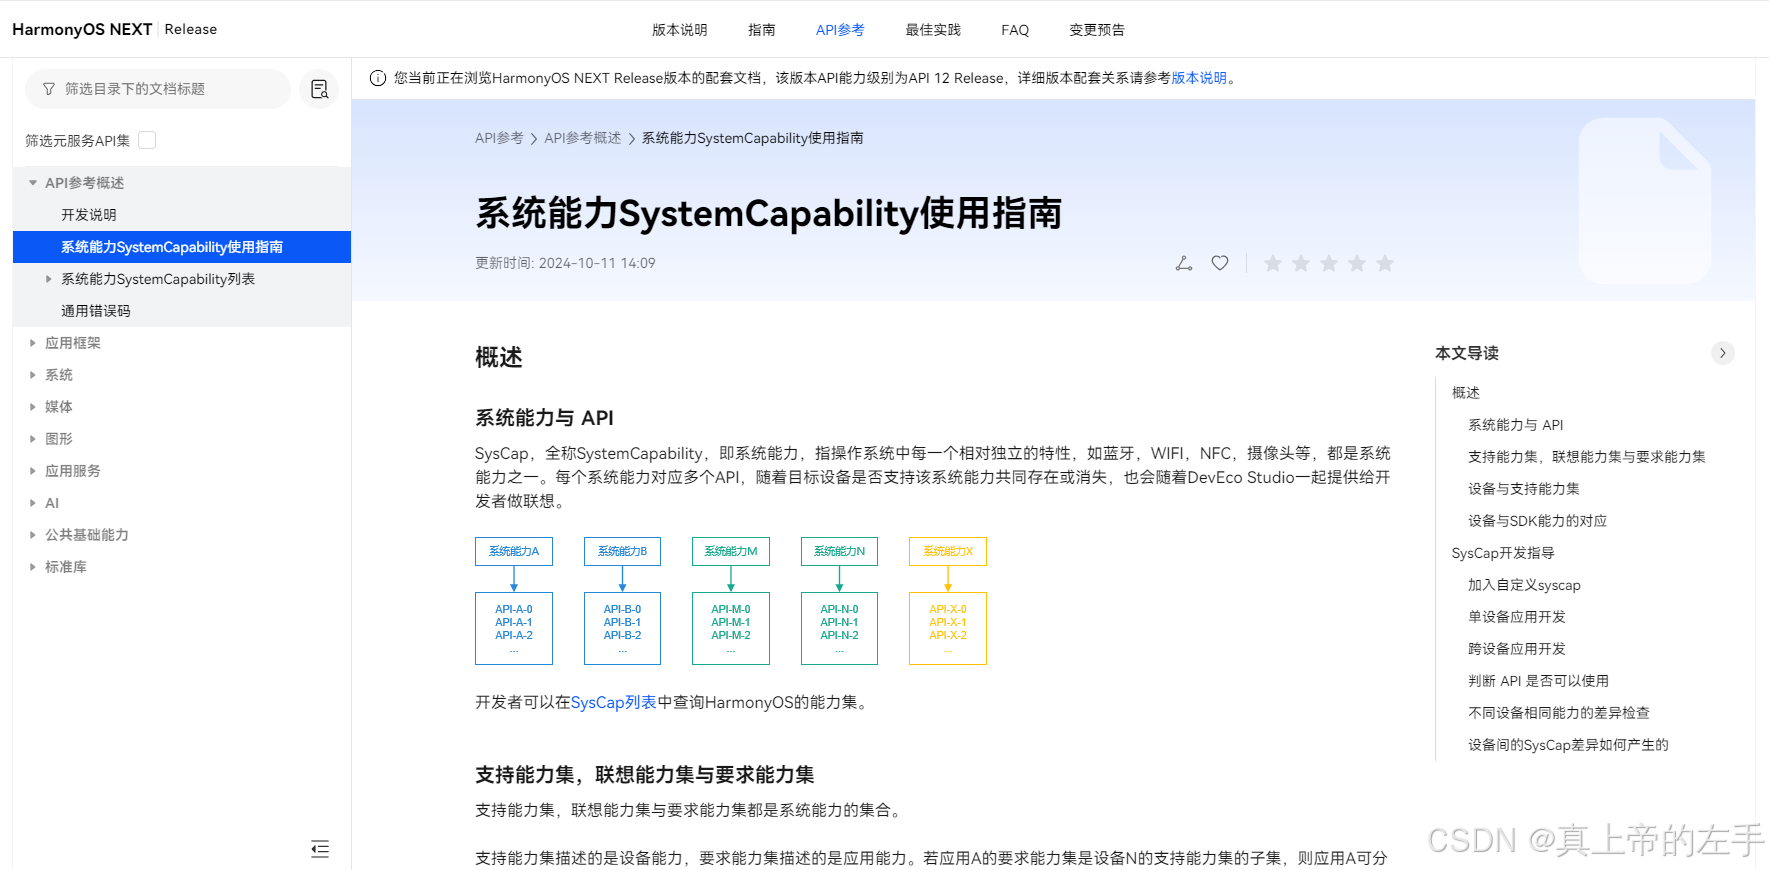The width and height of the screenshot is (1769, 870).
Task: Click the 更新时间 2024-10-11 14:09 text
Action: [565, 263]
